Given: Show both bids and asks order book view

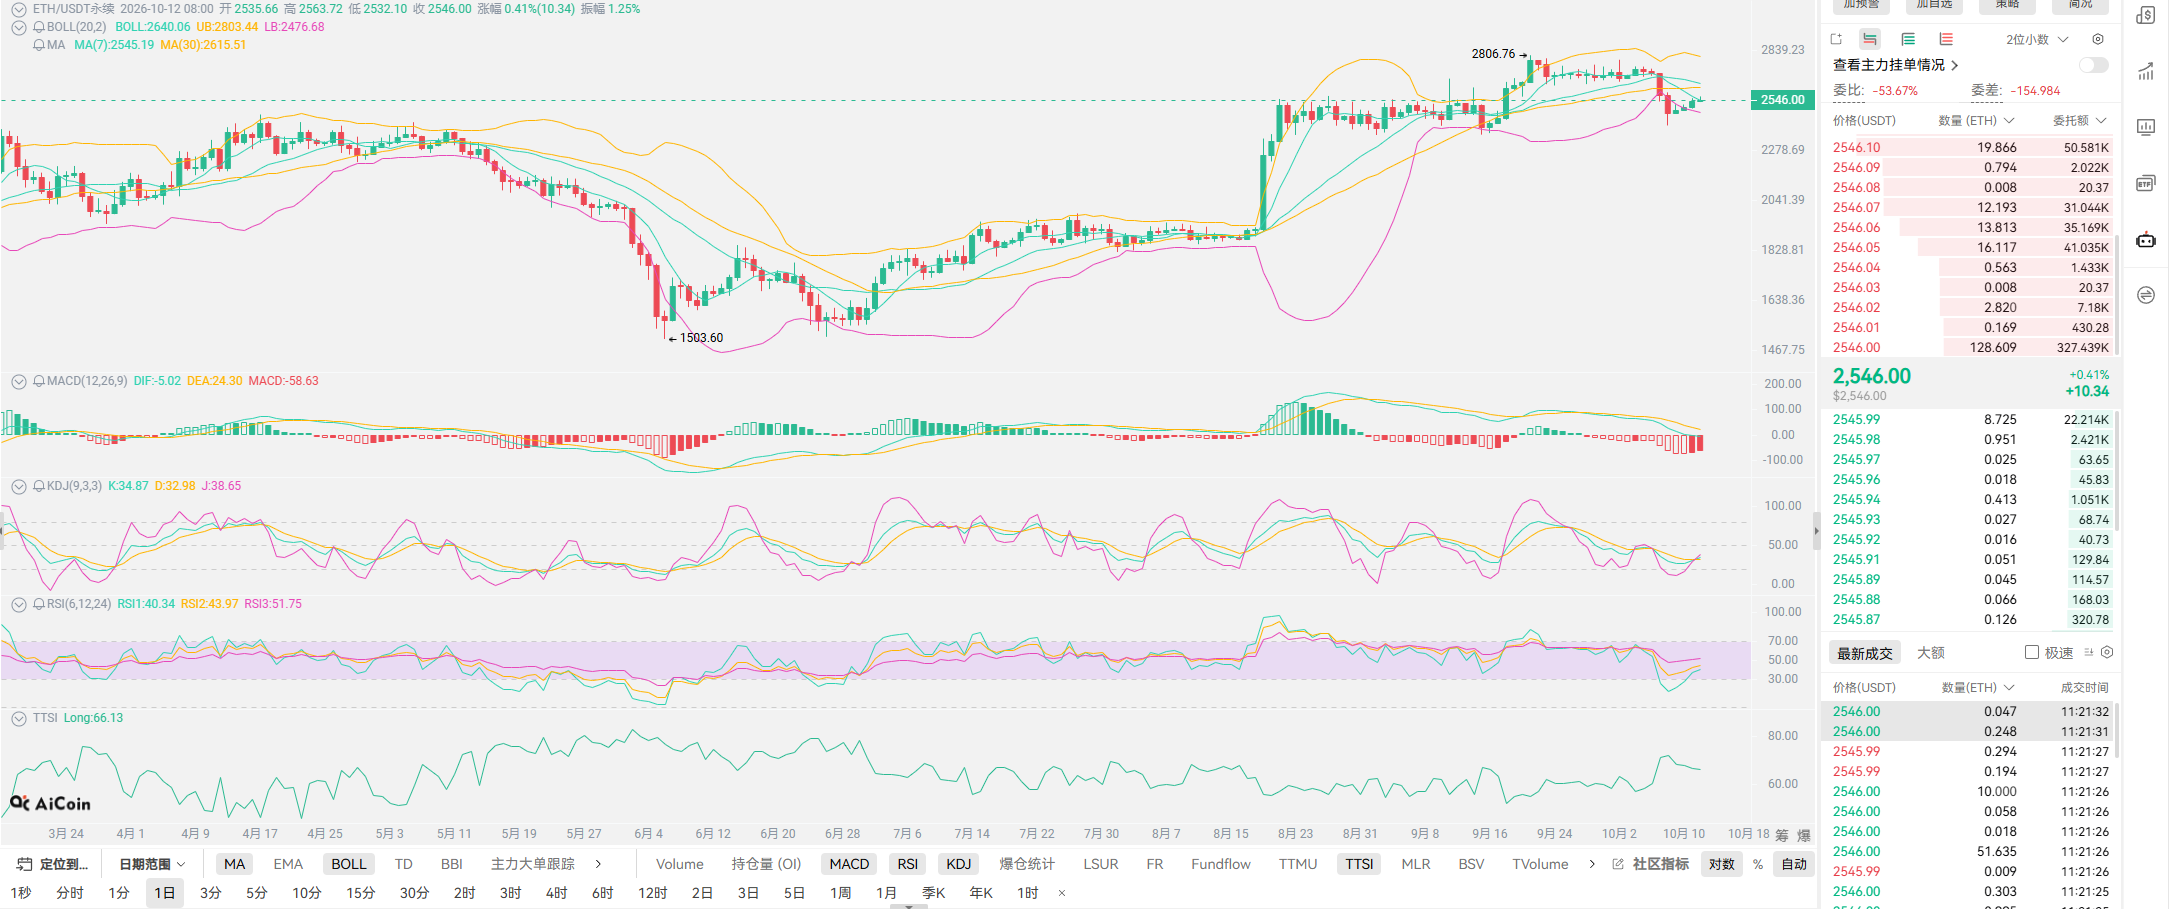Looking at the screenshot, I should (x=1869, y=39).
